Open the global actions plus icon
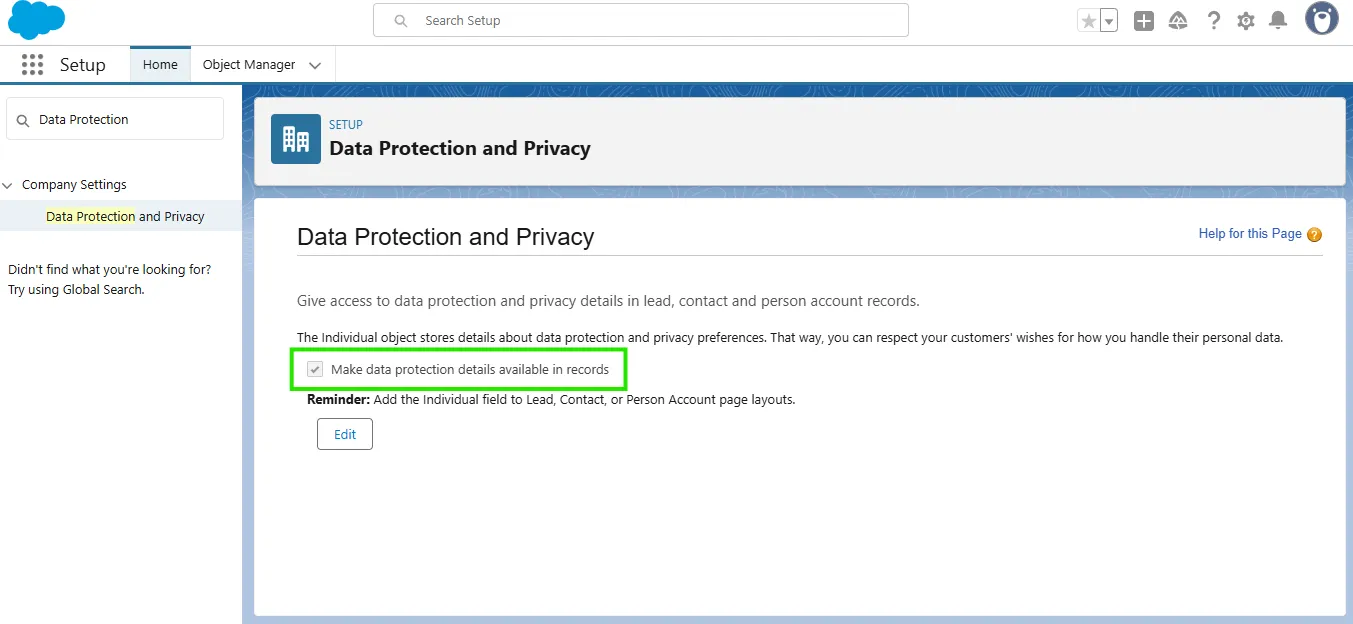The height and width of the screenshot is (624, 1353). [x=1144, y=21]
